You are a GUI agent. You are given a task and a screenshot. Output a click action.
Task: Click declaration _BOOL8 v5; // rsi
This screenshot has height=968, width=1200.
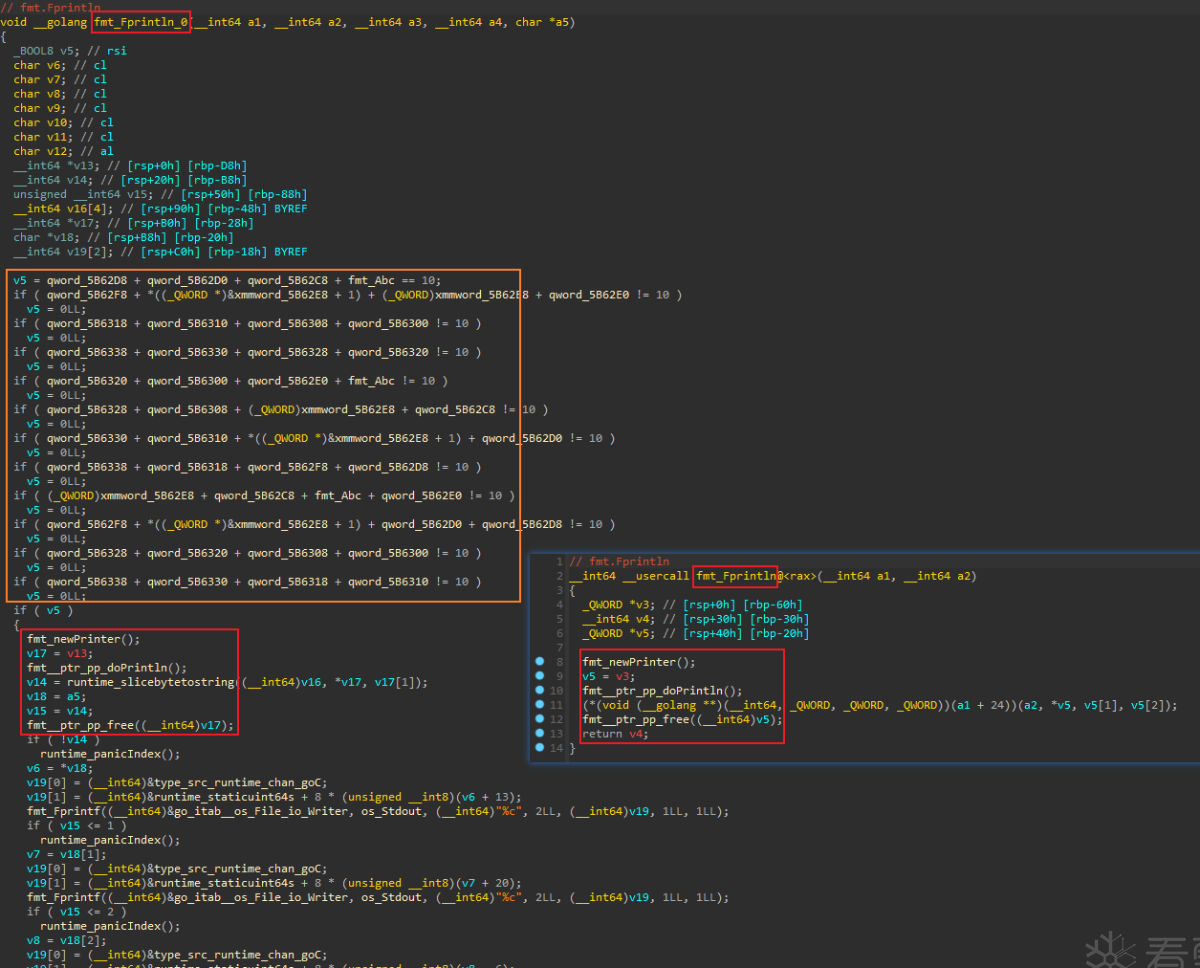(x=70, y=51)
